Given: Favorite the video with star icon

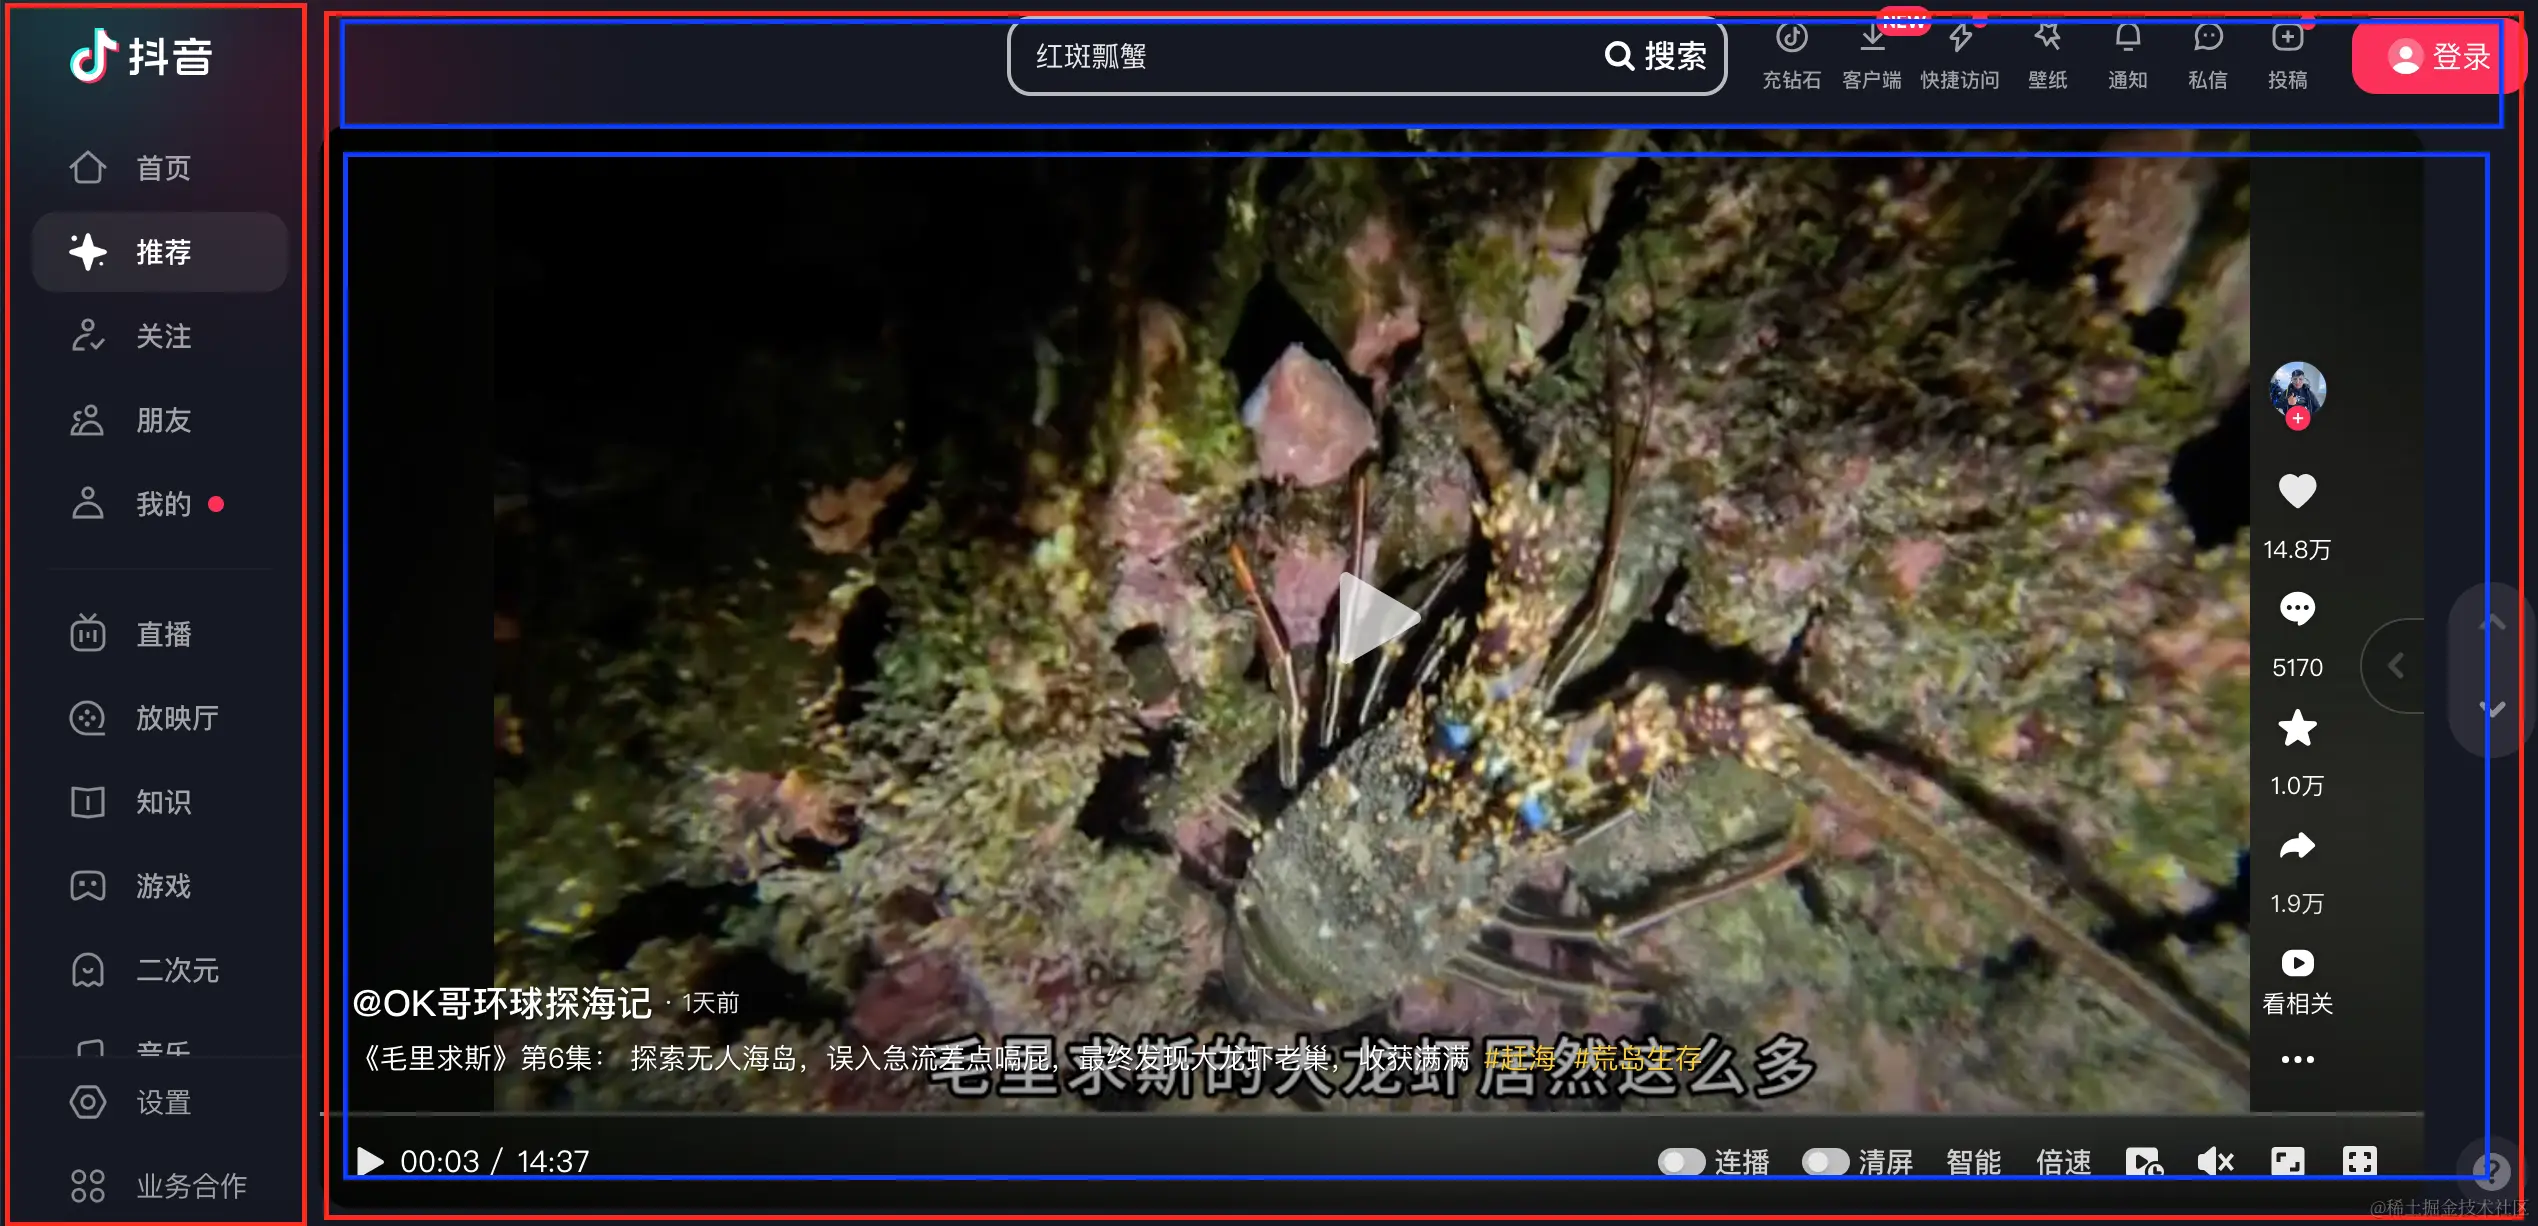Looking at the screenshot, I should (2297, 729).
